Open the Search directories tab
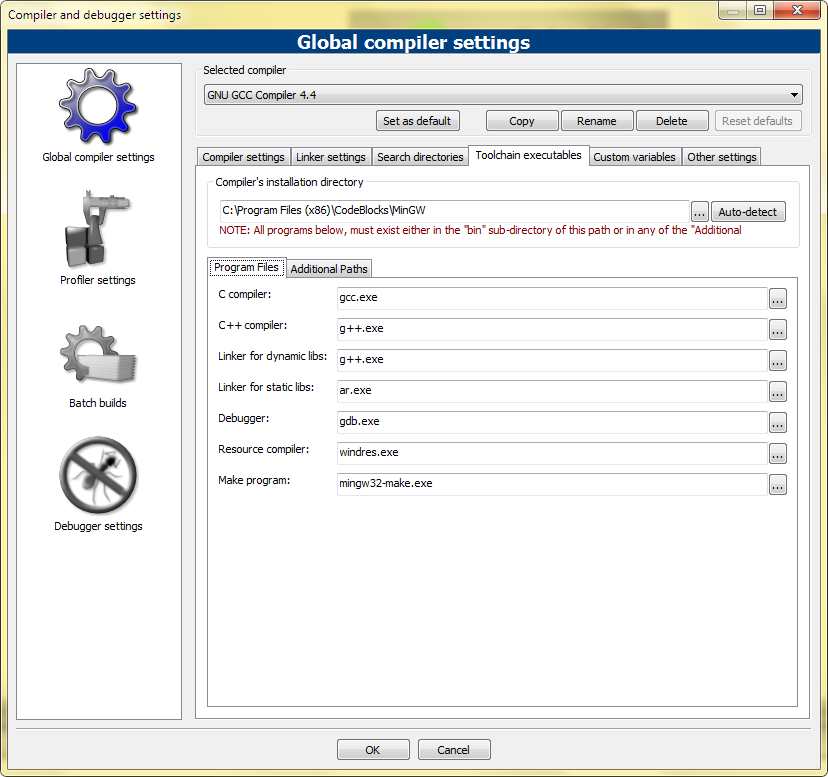The height and width of the screenshot is (777, 828). 420,157
